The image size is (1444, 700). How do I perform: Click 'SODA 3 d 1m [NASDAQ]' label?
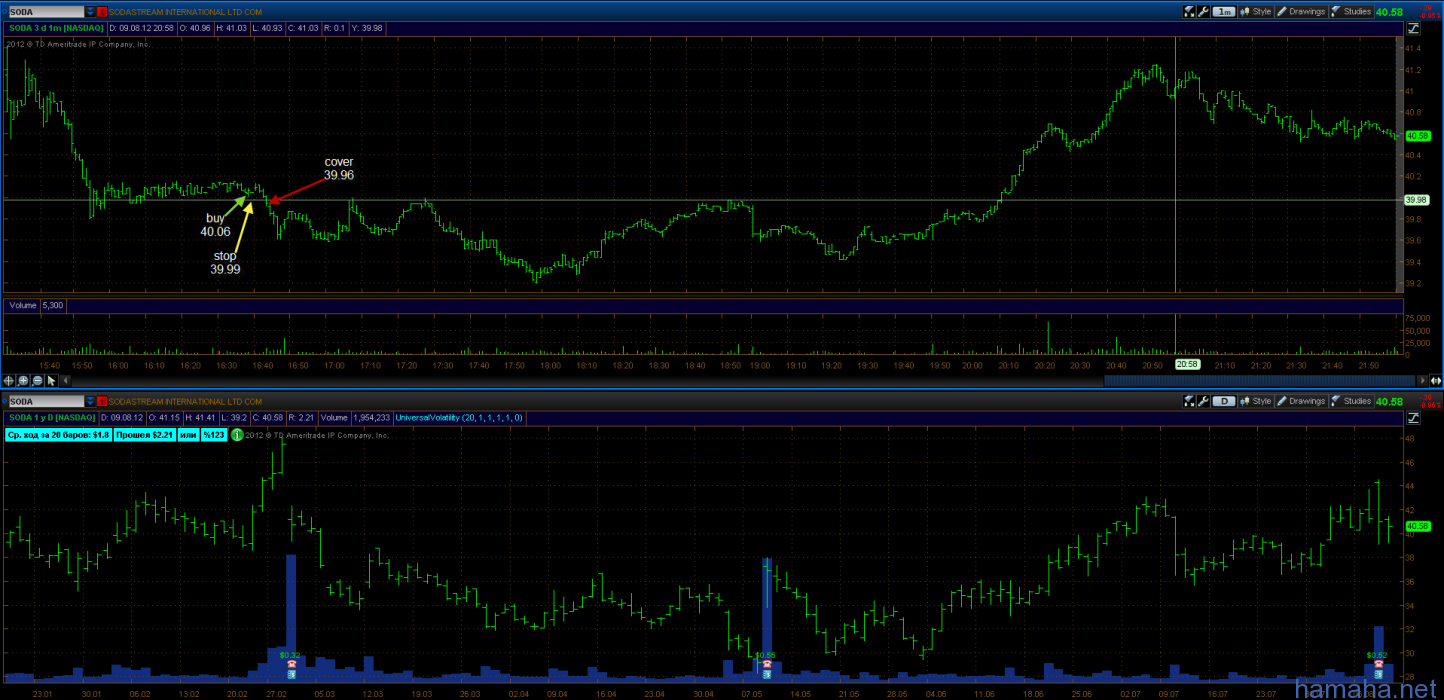coord(54,28)
